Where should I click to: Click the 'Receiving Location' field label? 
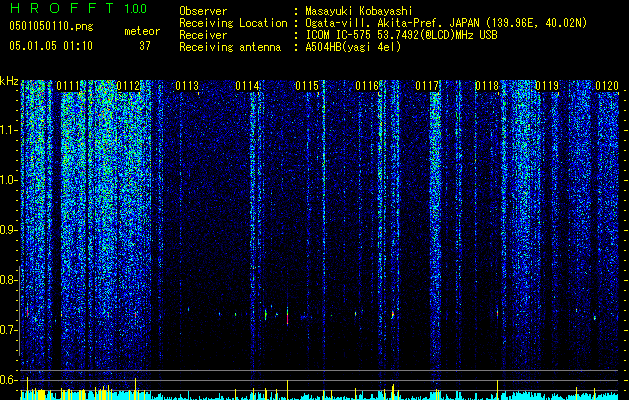(x=233, y=23)
